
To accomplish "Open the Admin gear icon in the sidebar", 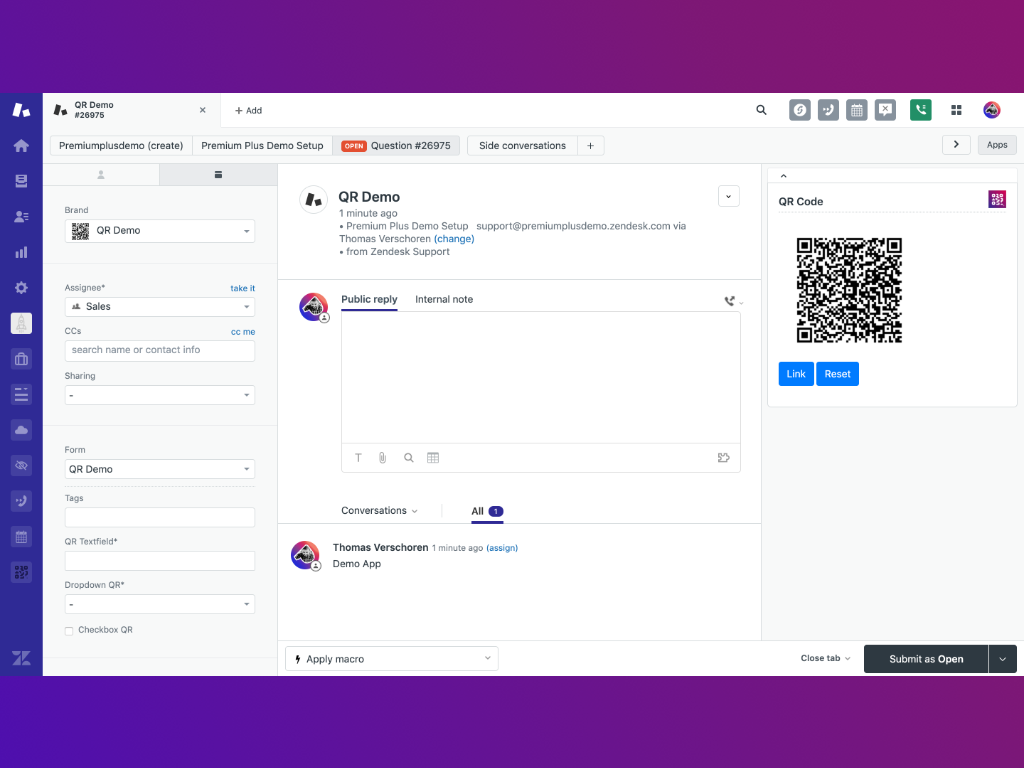I will [21, 287].
